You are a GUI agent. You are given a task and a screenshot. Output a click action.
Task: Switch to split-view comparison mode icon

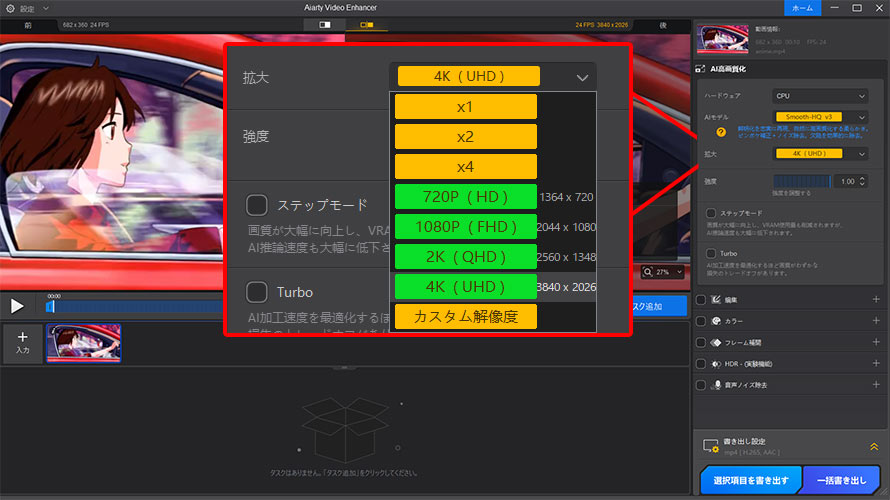pyautogui.click(x=367, y=25)
